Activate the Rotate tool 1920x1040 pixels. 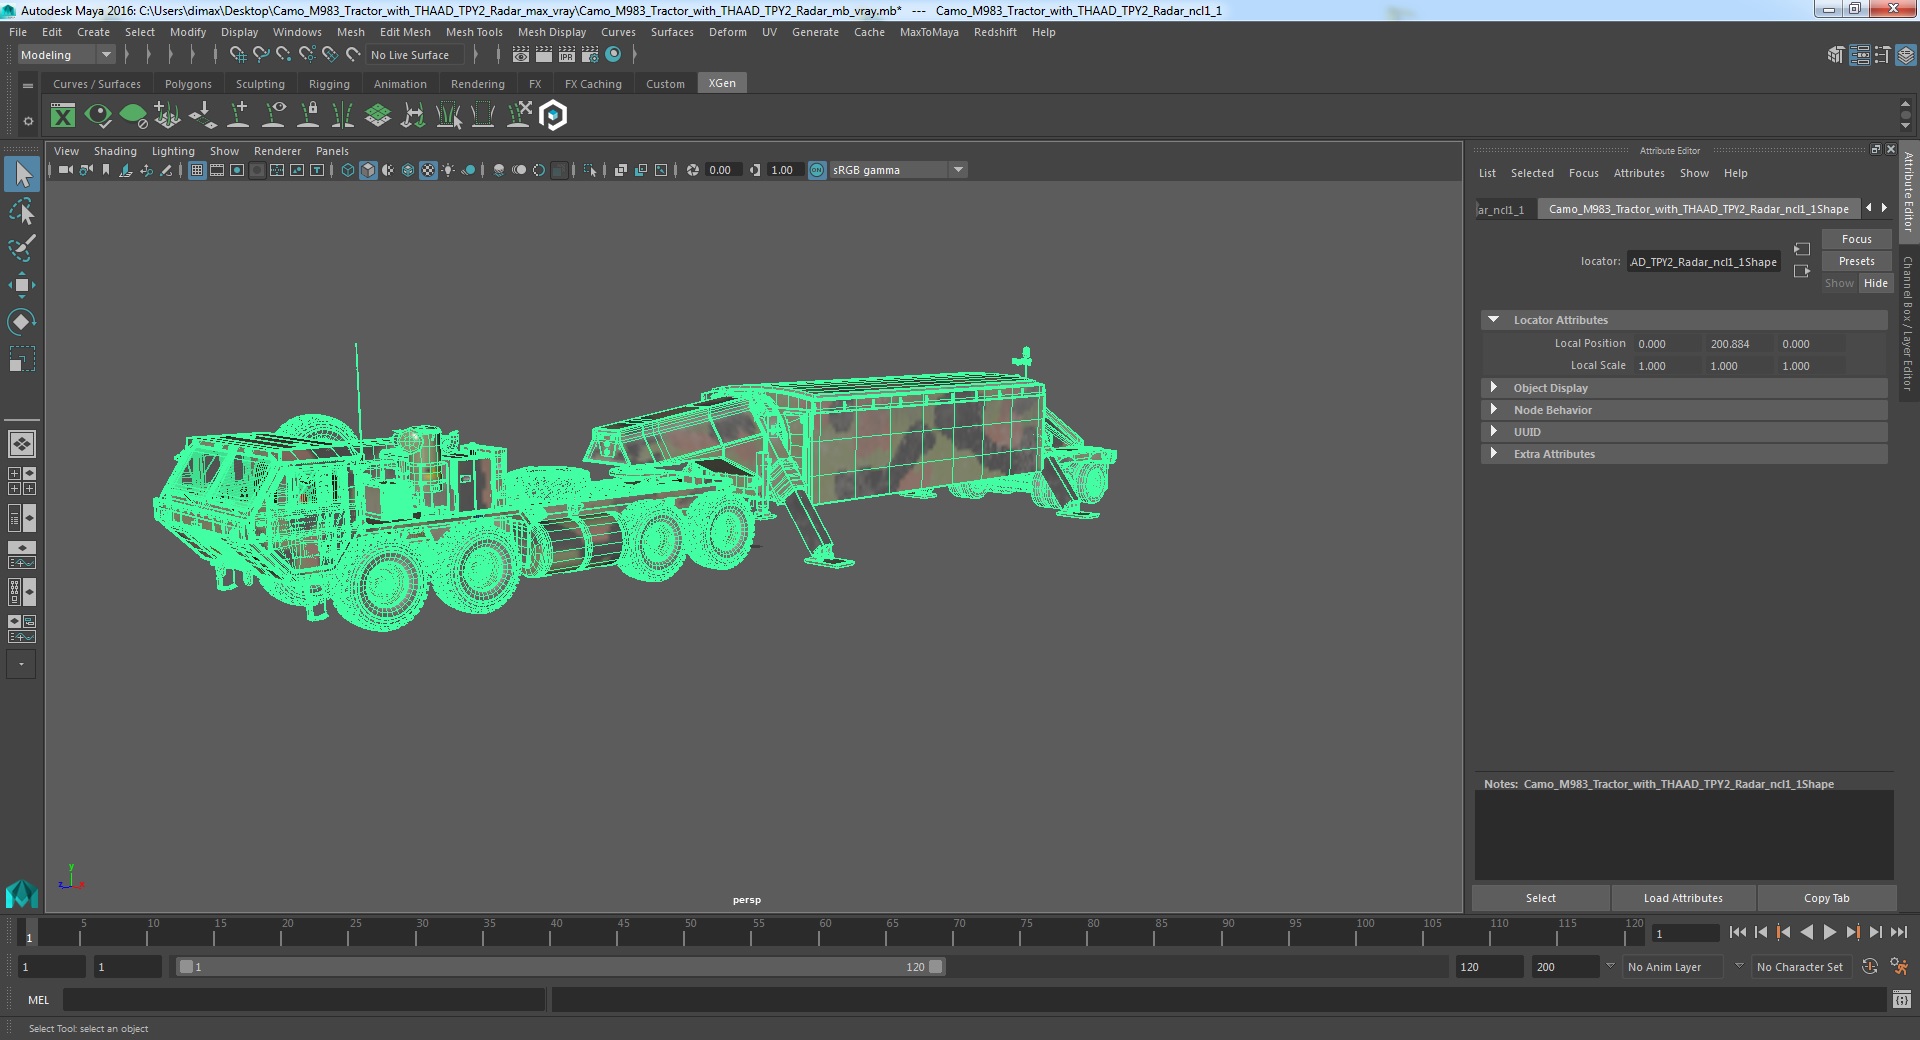pos(22,322)
